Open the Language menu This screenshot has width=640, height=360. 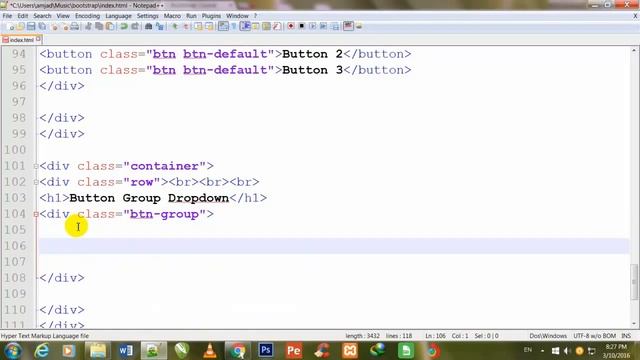[118, 16]
